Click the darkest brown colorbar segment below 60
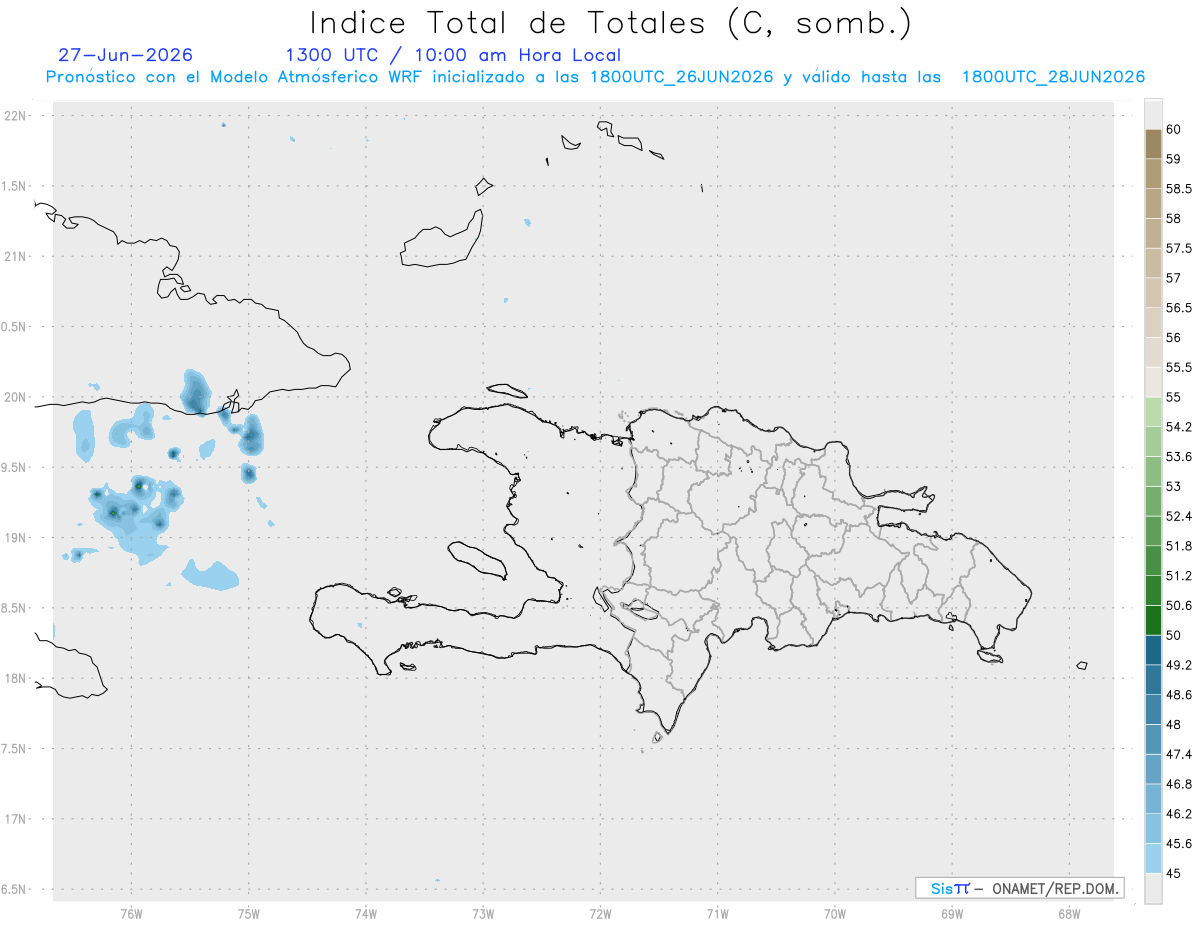Image resolution: width=1200 pixels, height=927 pixels. tap(1153, 144)
